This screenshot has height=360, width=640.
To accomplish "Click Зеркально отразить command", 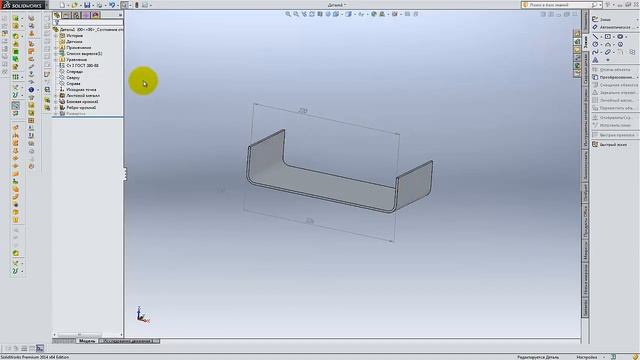I will coord(615,93).
